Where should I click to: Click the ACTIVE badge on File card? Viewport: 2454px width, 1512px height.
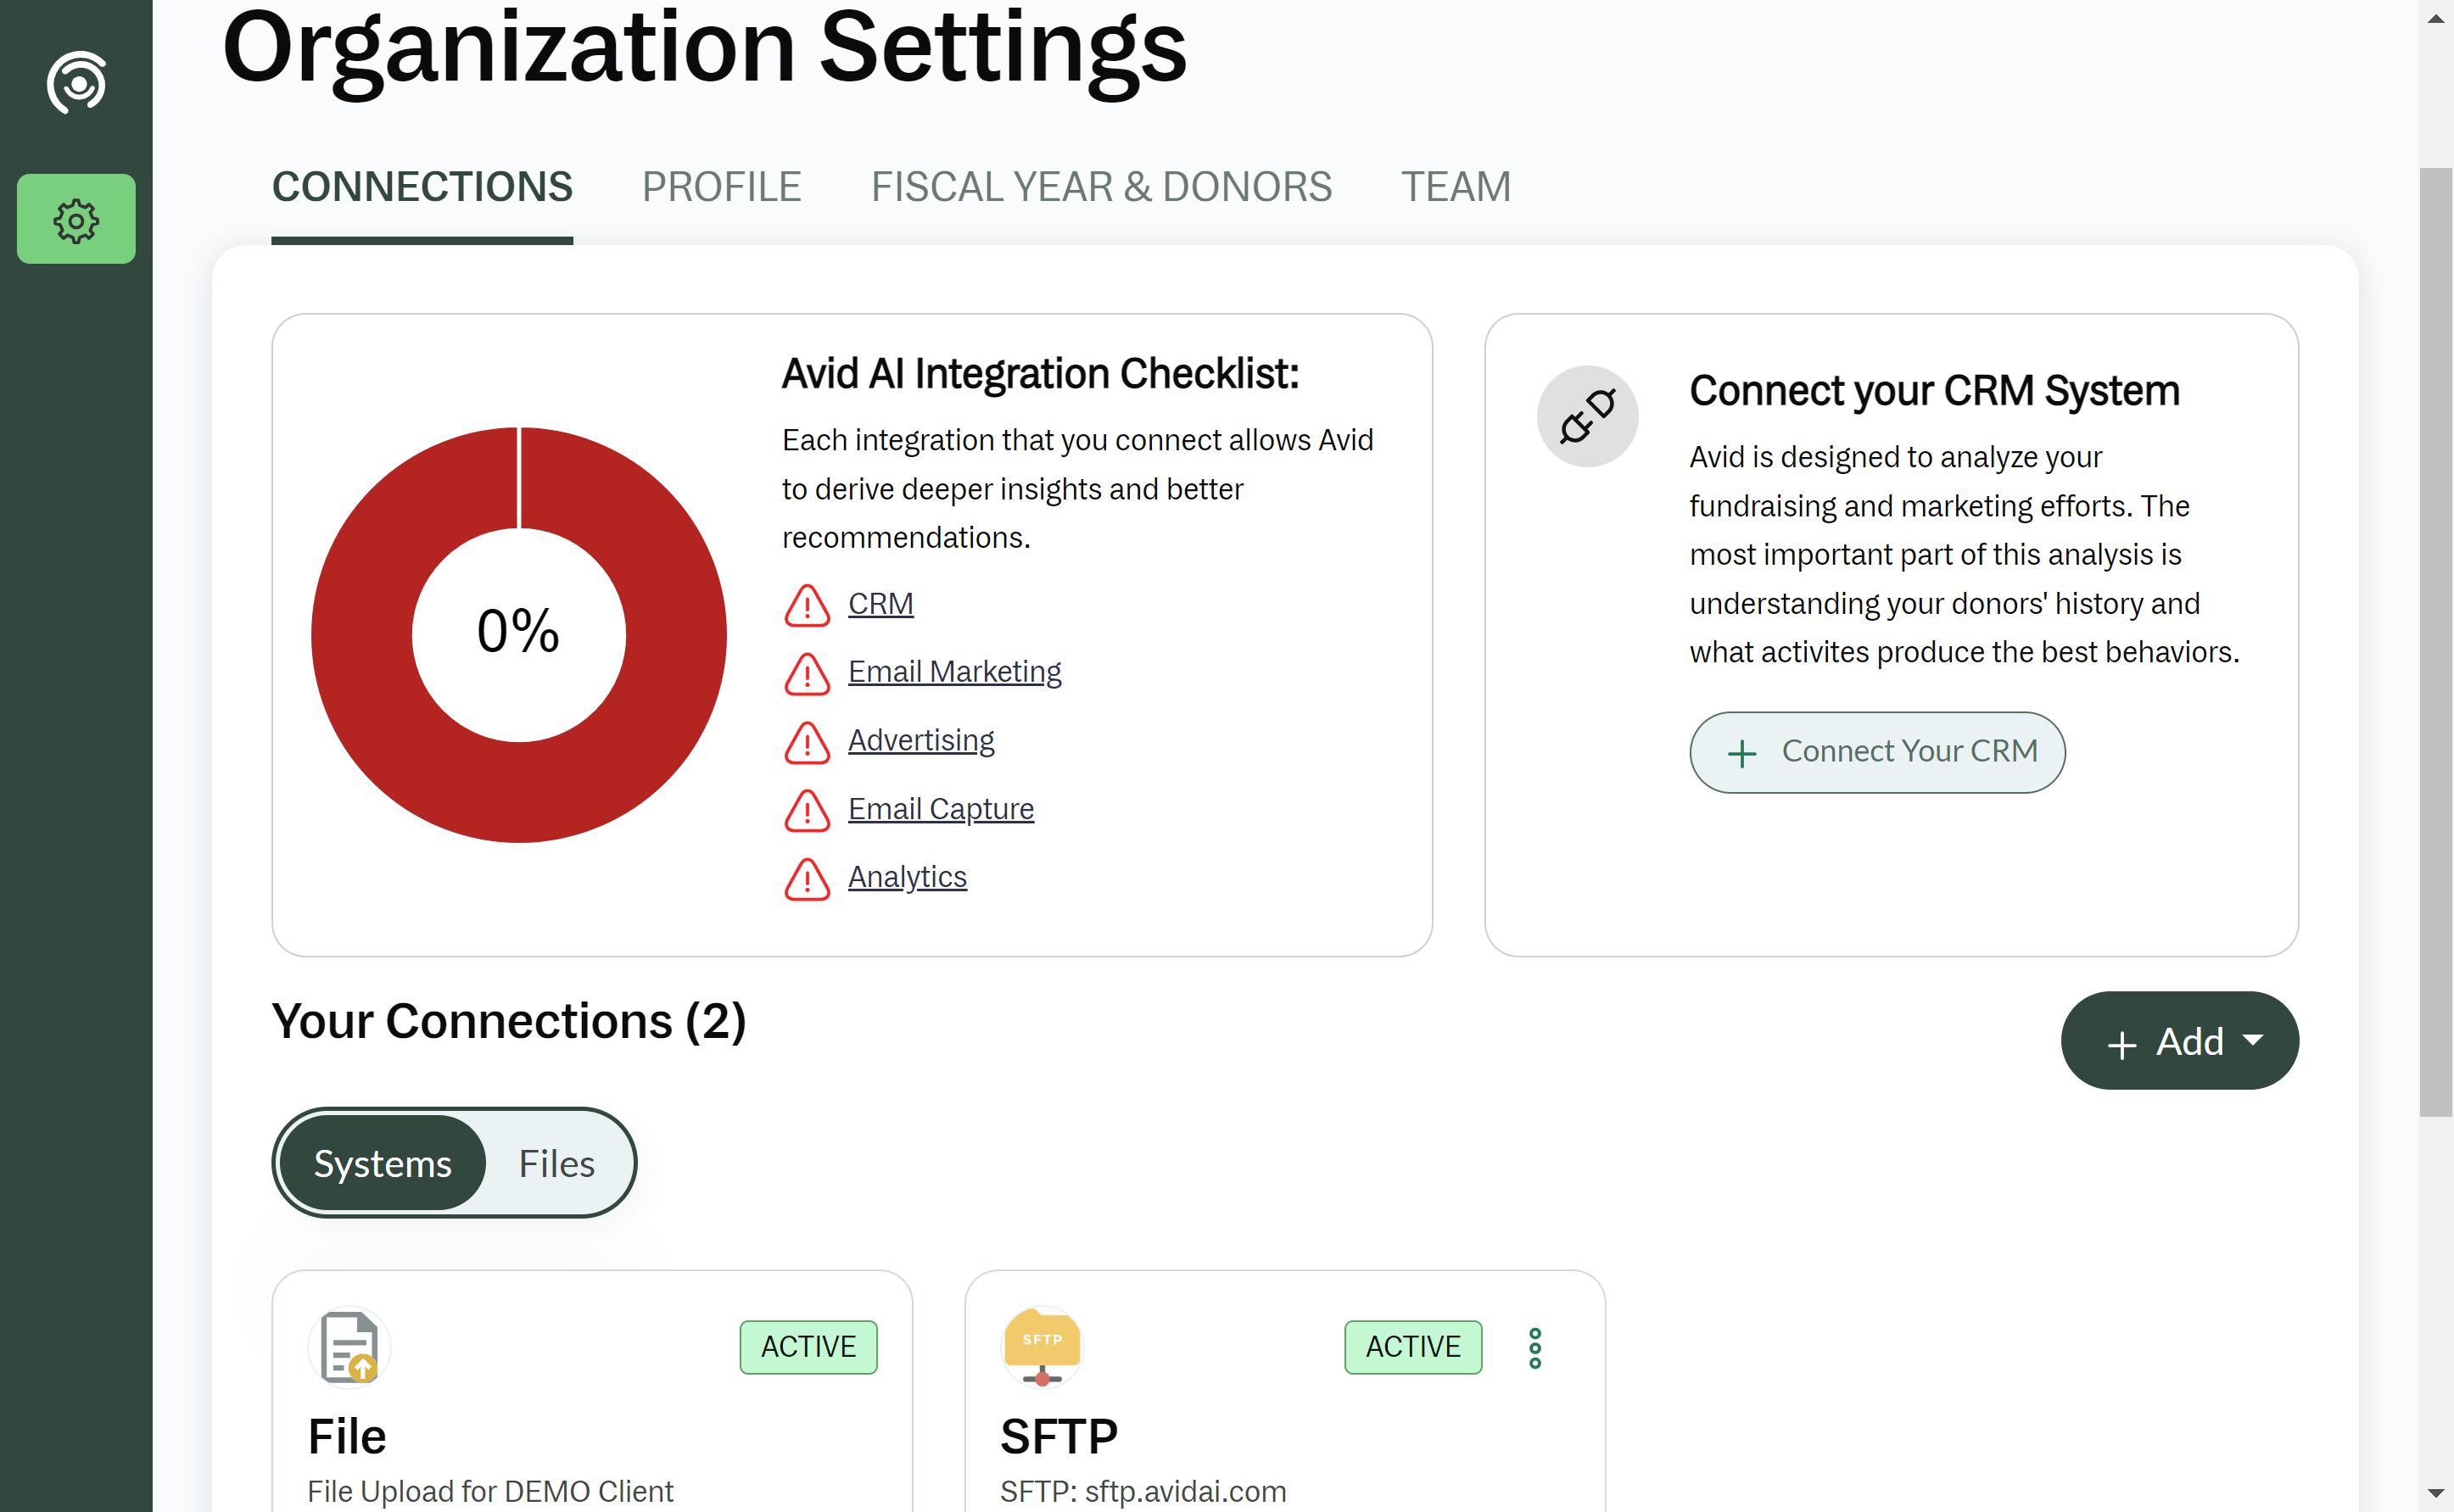[808, 1347]
